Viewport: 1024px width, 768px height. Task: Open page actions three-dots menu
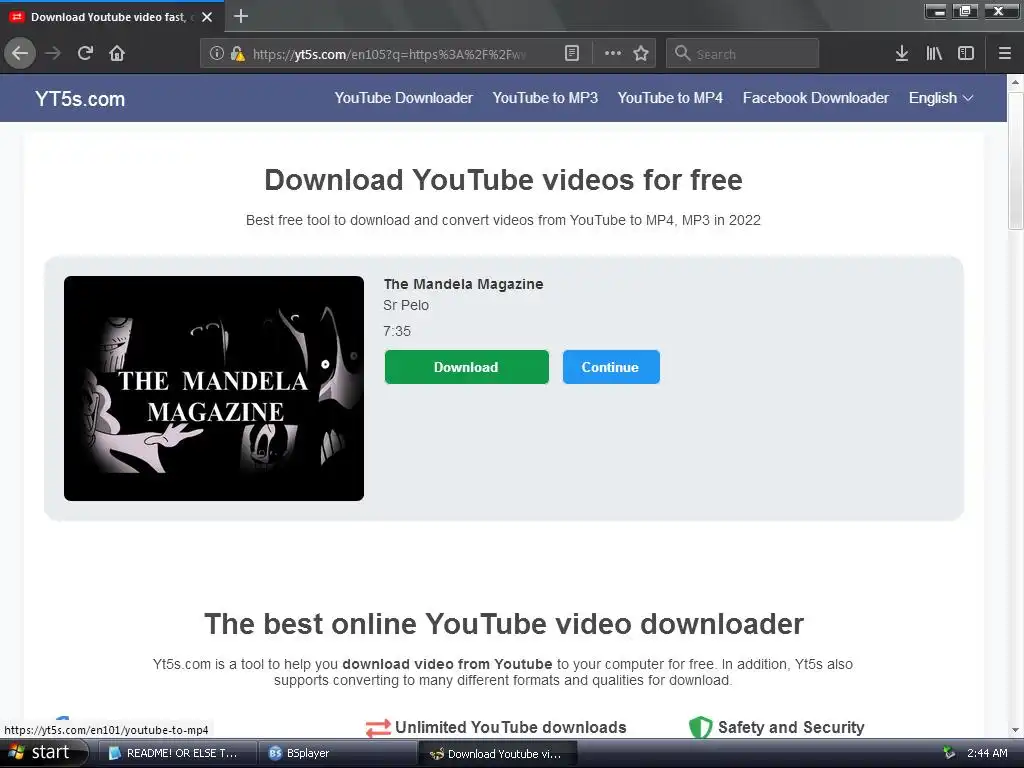613,54
